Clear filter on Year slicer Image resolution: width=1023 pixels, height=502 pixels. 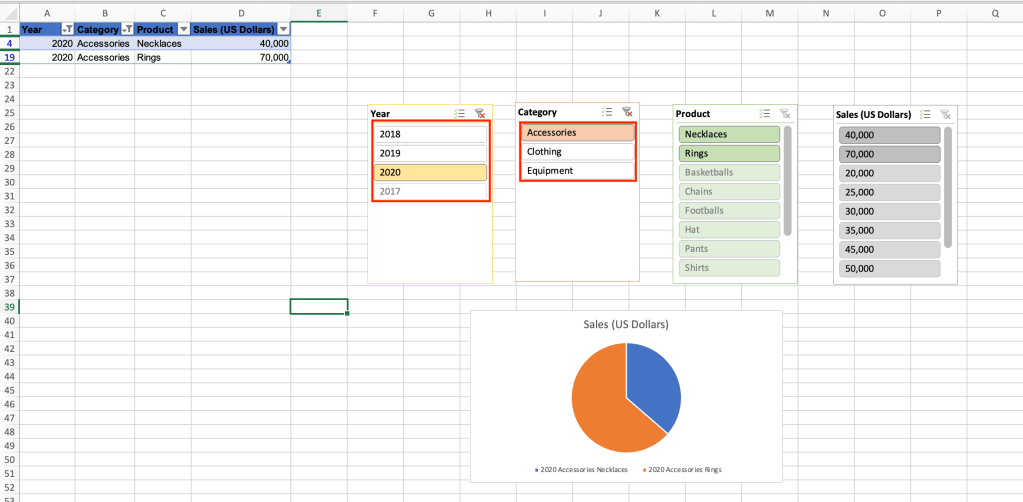pyautogui.click(x=480, y=113)
